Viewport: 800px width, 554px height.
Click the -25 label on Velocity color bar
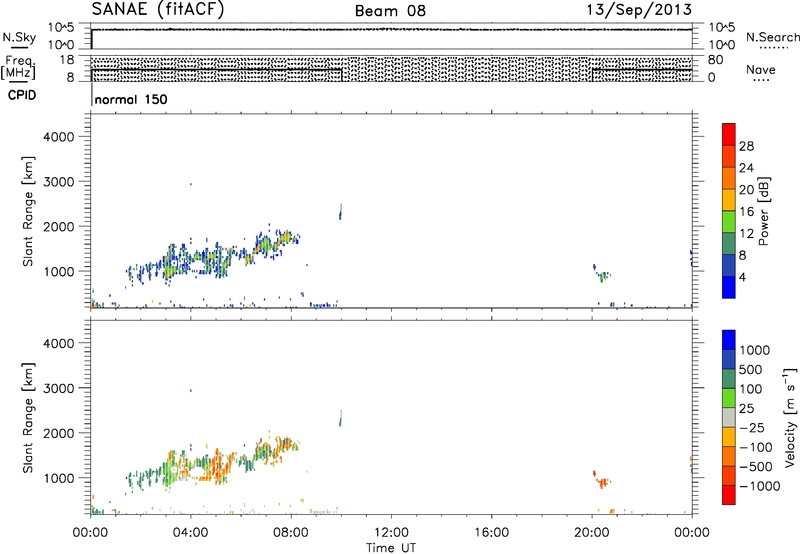click(x=751, y=428)
